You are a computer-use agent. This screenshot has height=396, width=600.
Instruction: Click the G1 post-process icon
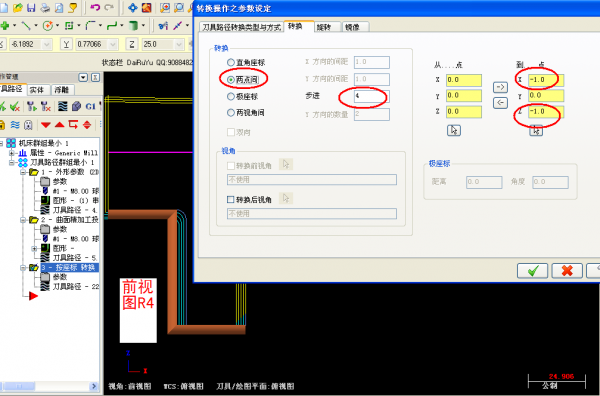tap(90, 106)
